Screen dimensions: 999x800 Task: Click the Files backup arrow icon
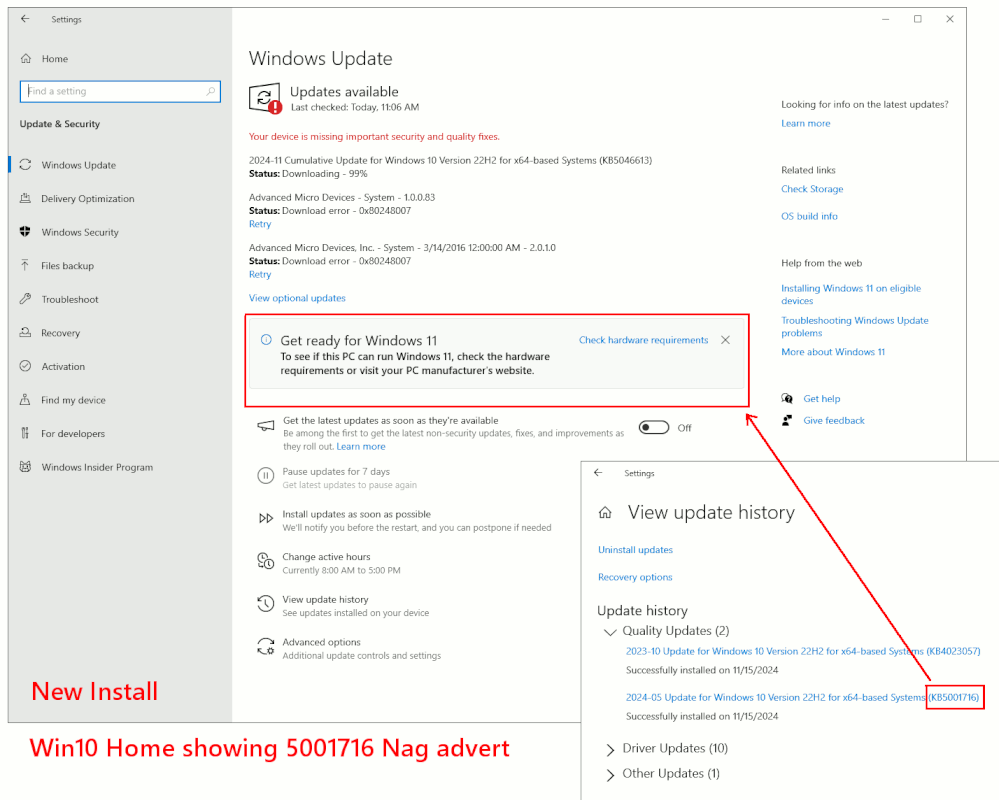pyautogui.click(x=25, y=265)
